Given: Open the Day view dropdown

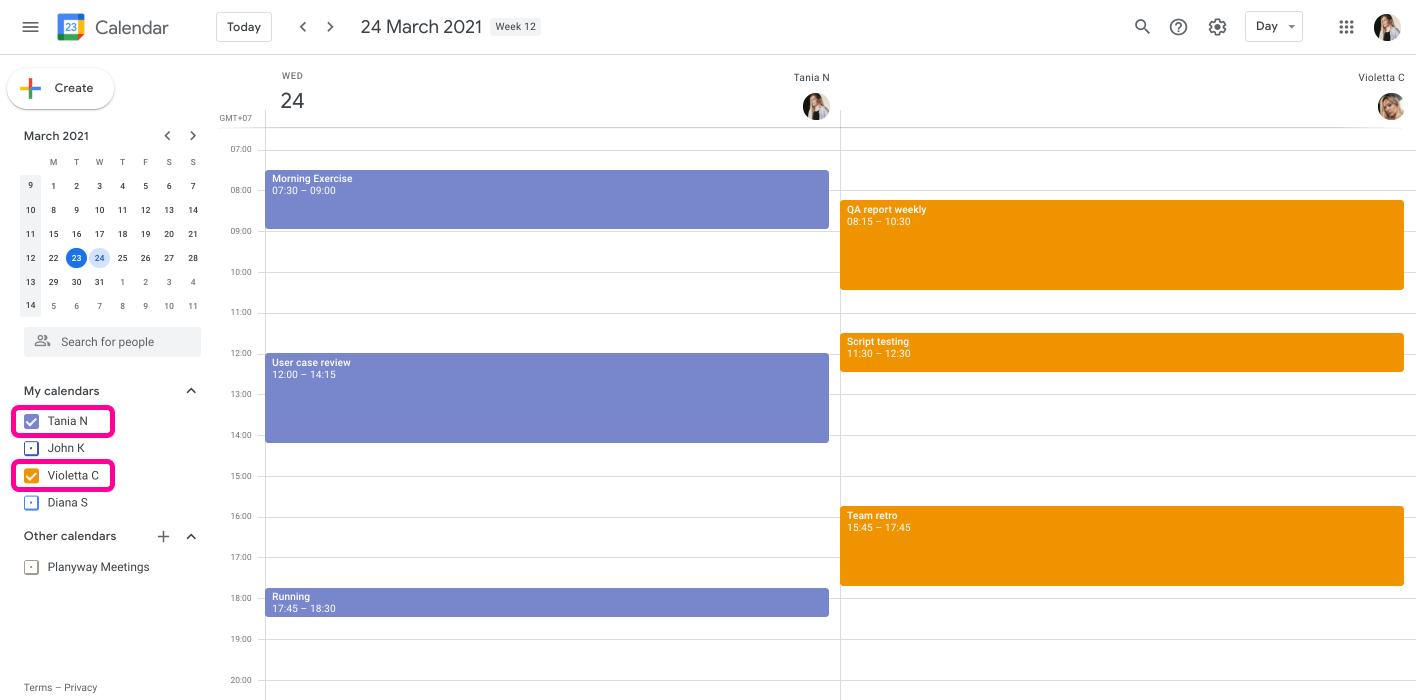Looking at the screenshot, I should (x=1273, y=27).
